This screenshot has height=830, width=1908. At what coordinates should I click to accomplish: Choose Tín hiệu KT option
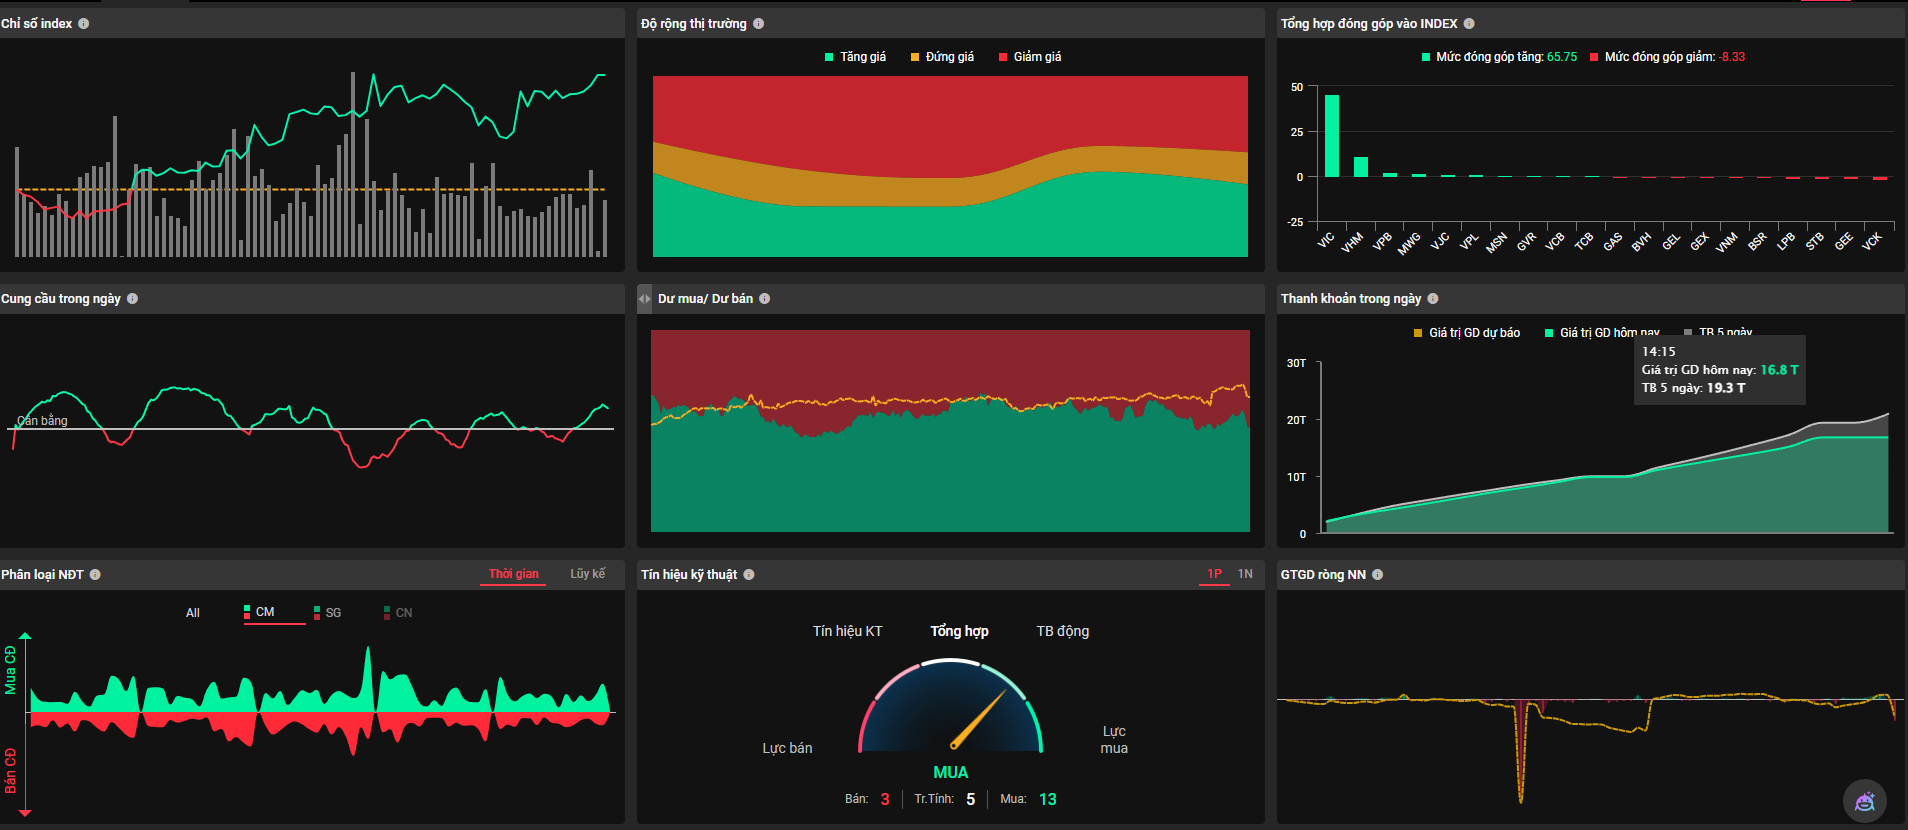click(x=847, y=631)
